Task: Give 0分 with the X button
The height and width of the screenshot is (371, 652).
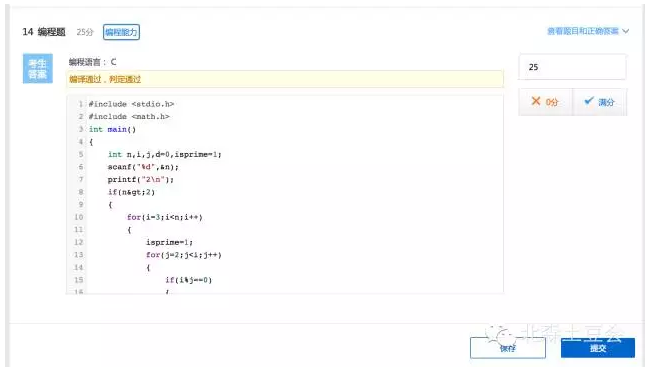Action: (x=545, y=102)
